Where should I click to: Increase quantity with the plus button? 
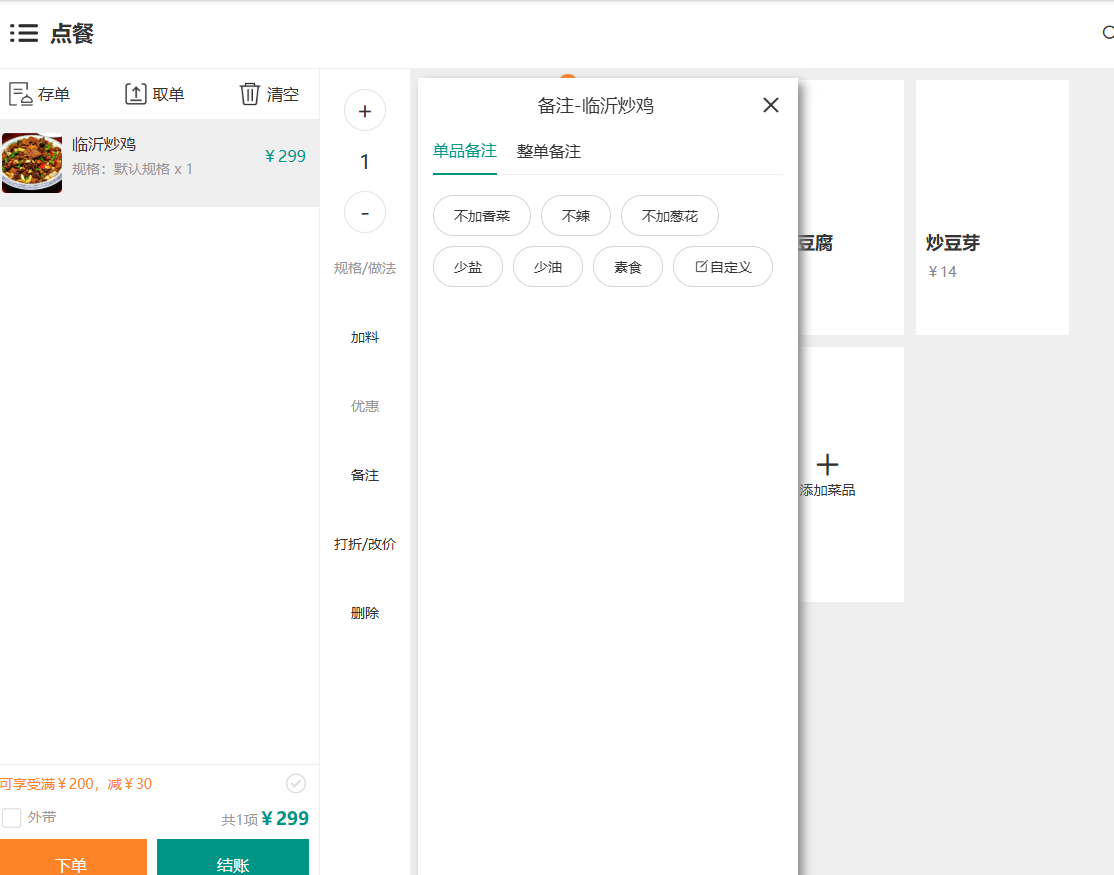pyautogui.click(x=365, y=111)
